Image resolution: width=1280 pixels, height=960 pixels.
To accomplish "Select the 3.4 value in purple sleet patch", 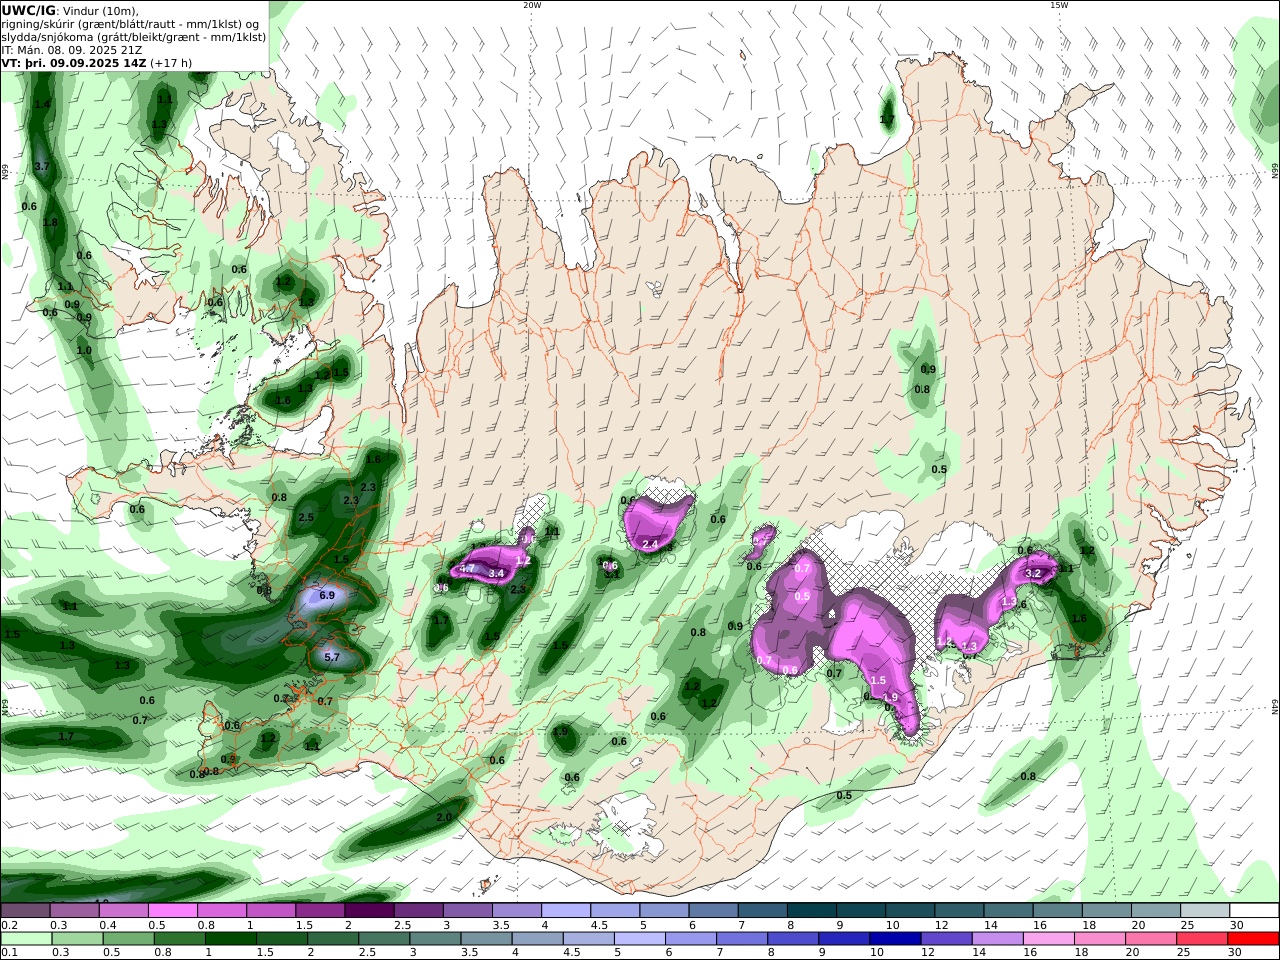I will tap(497, 573).
